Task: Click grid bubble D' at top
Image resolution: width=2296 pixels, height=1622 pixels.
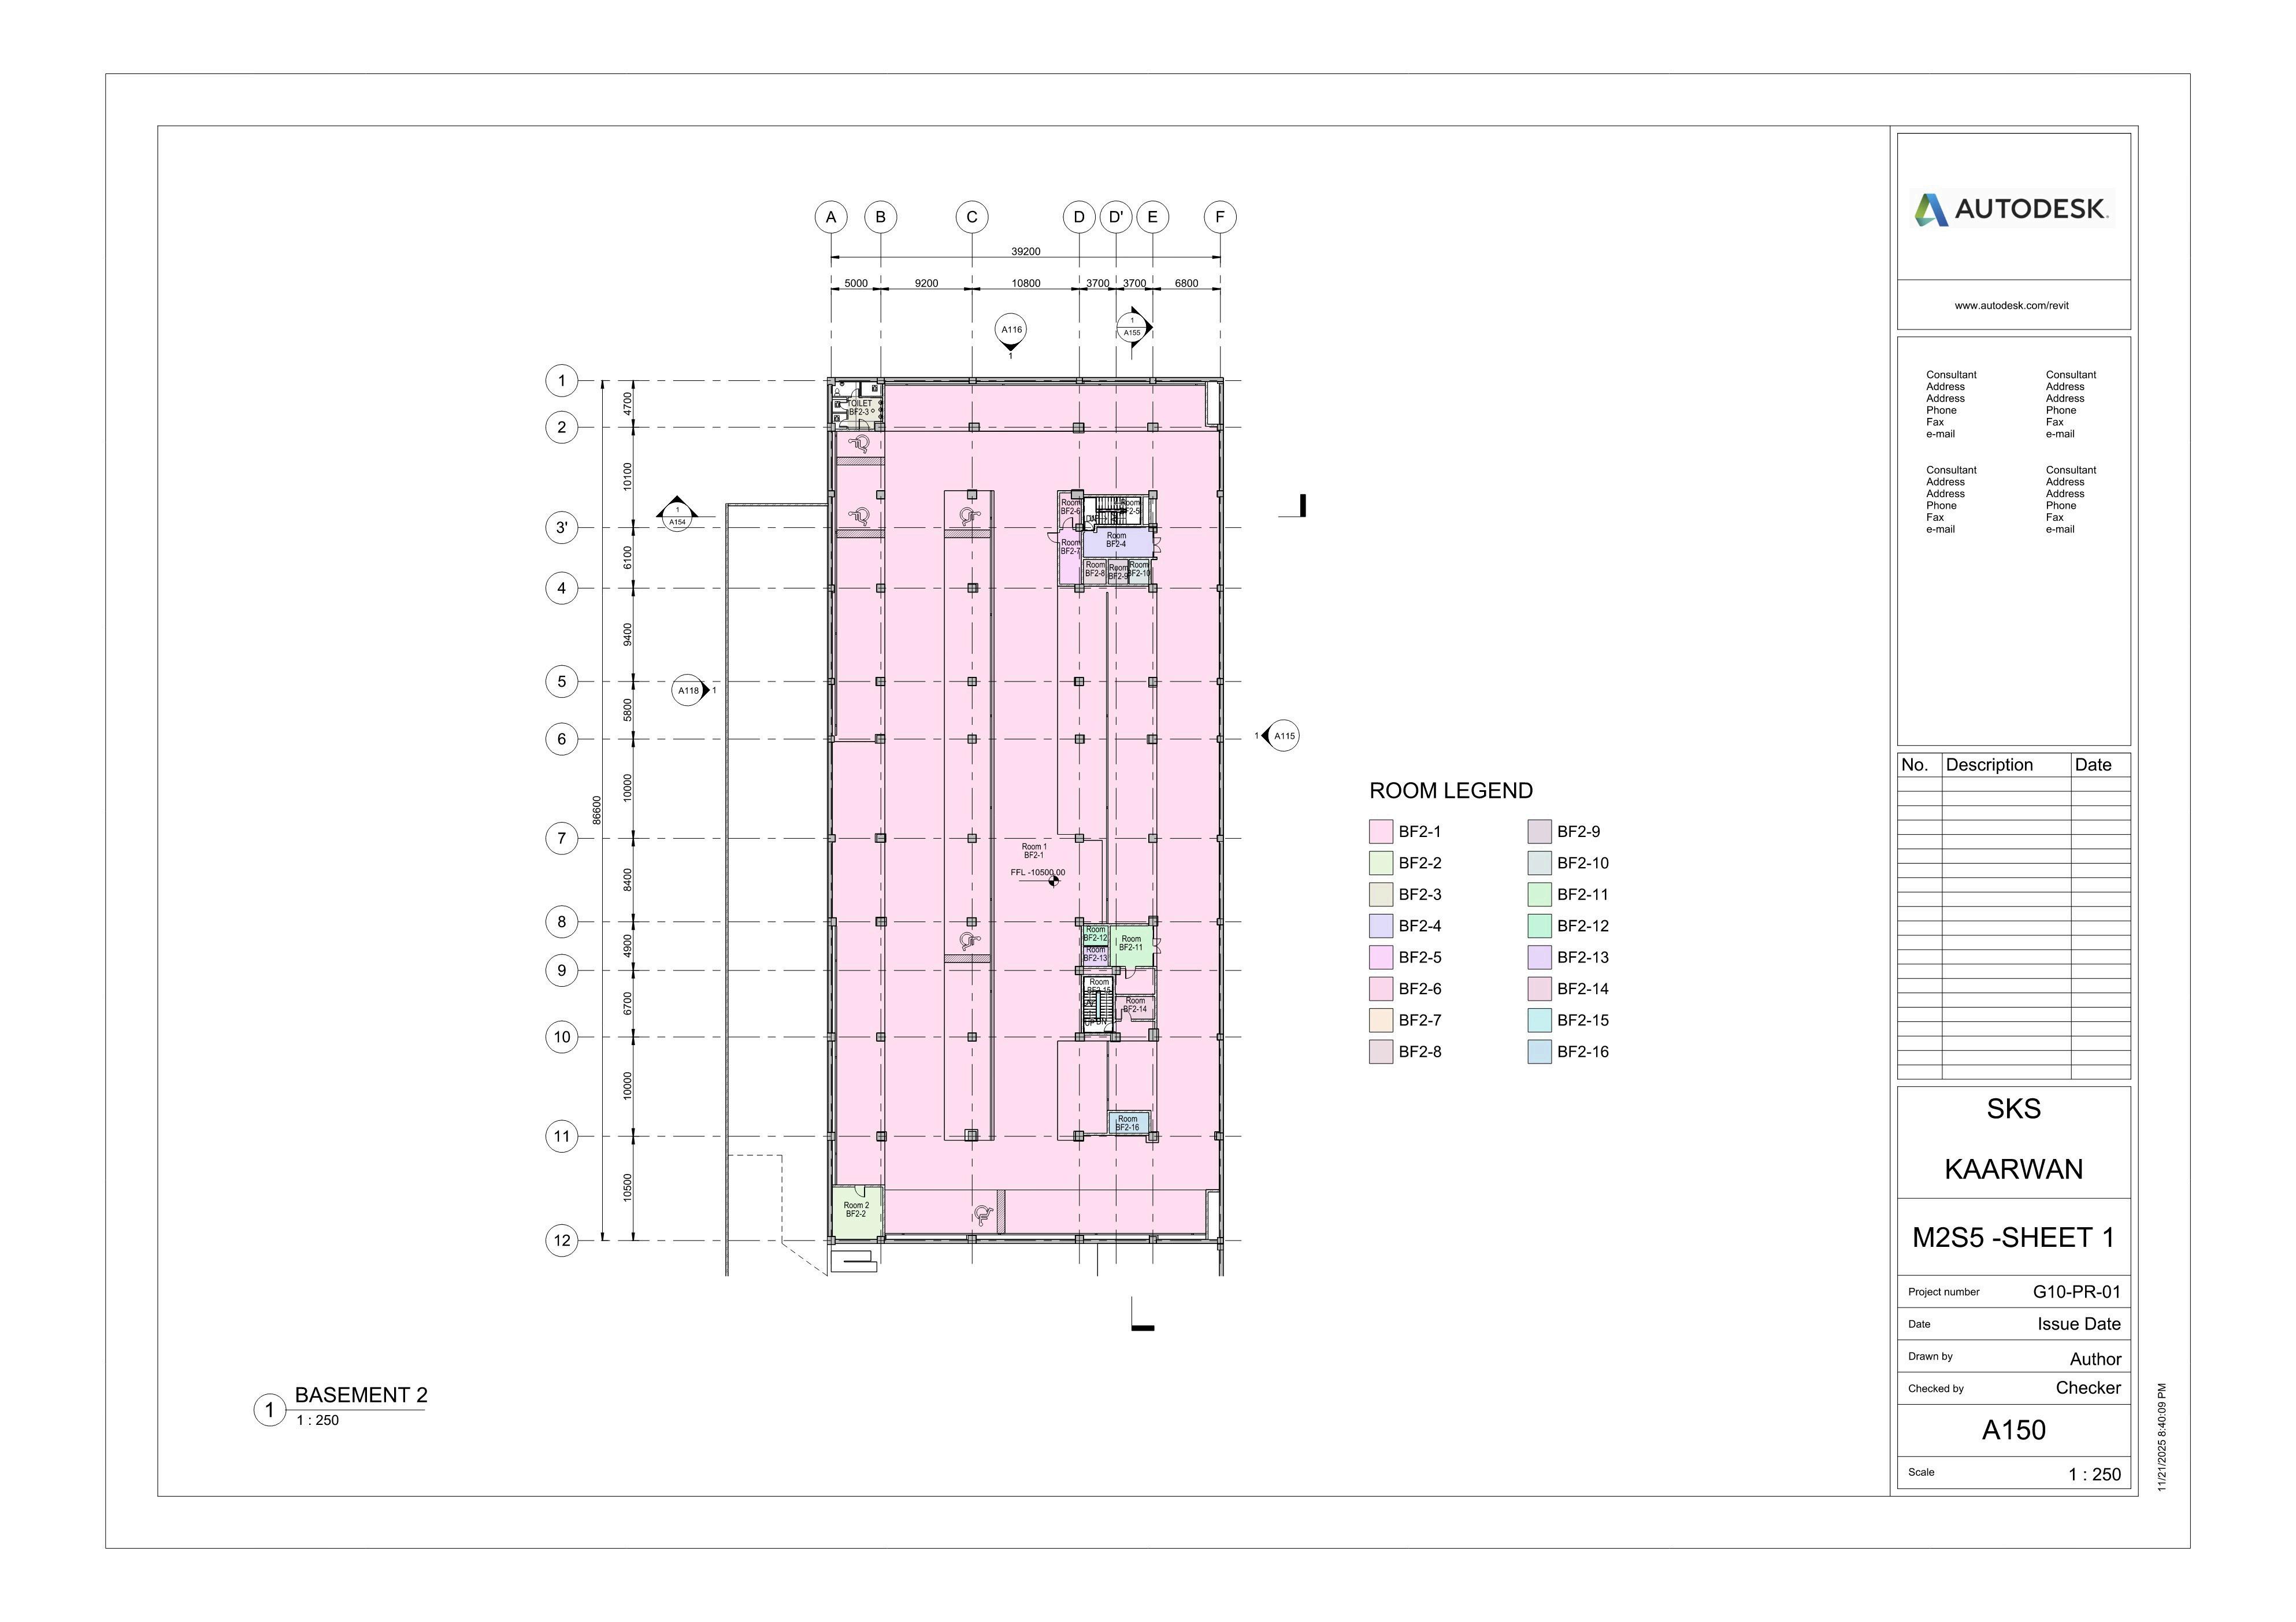Action: (1116, 217)
